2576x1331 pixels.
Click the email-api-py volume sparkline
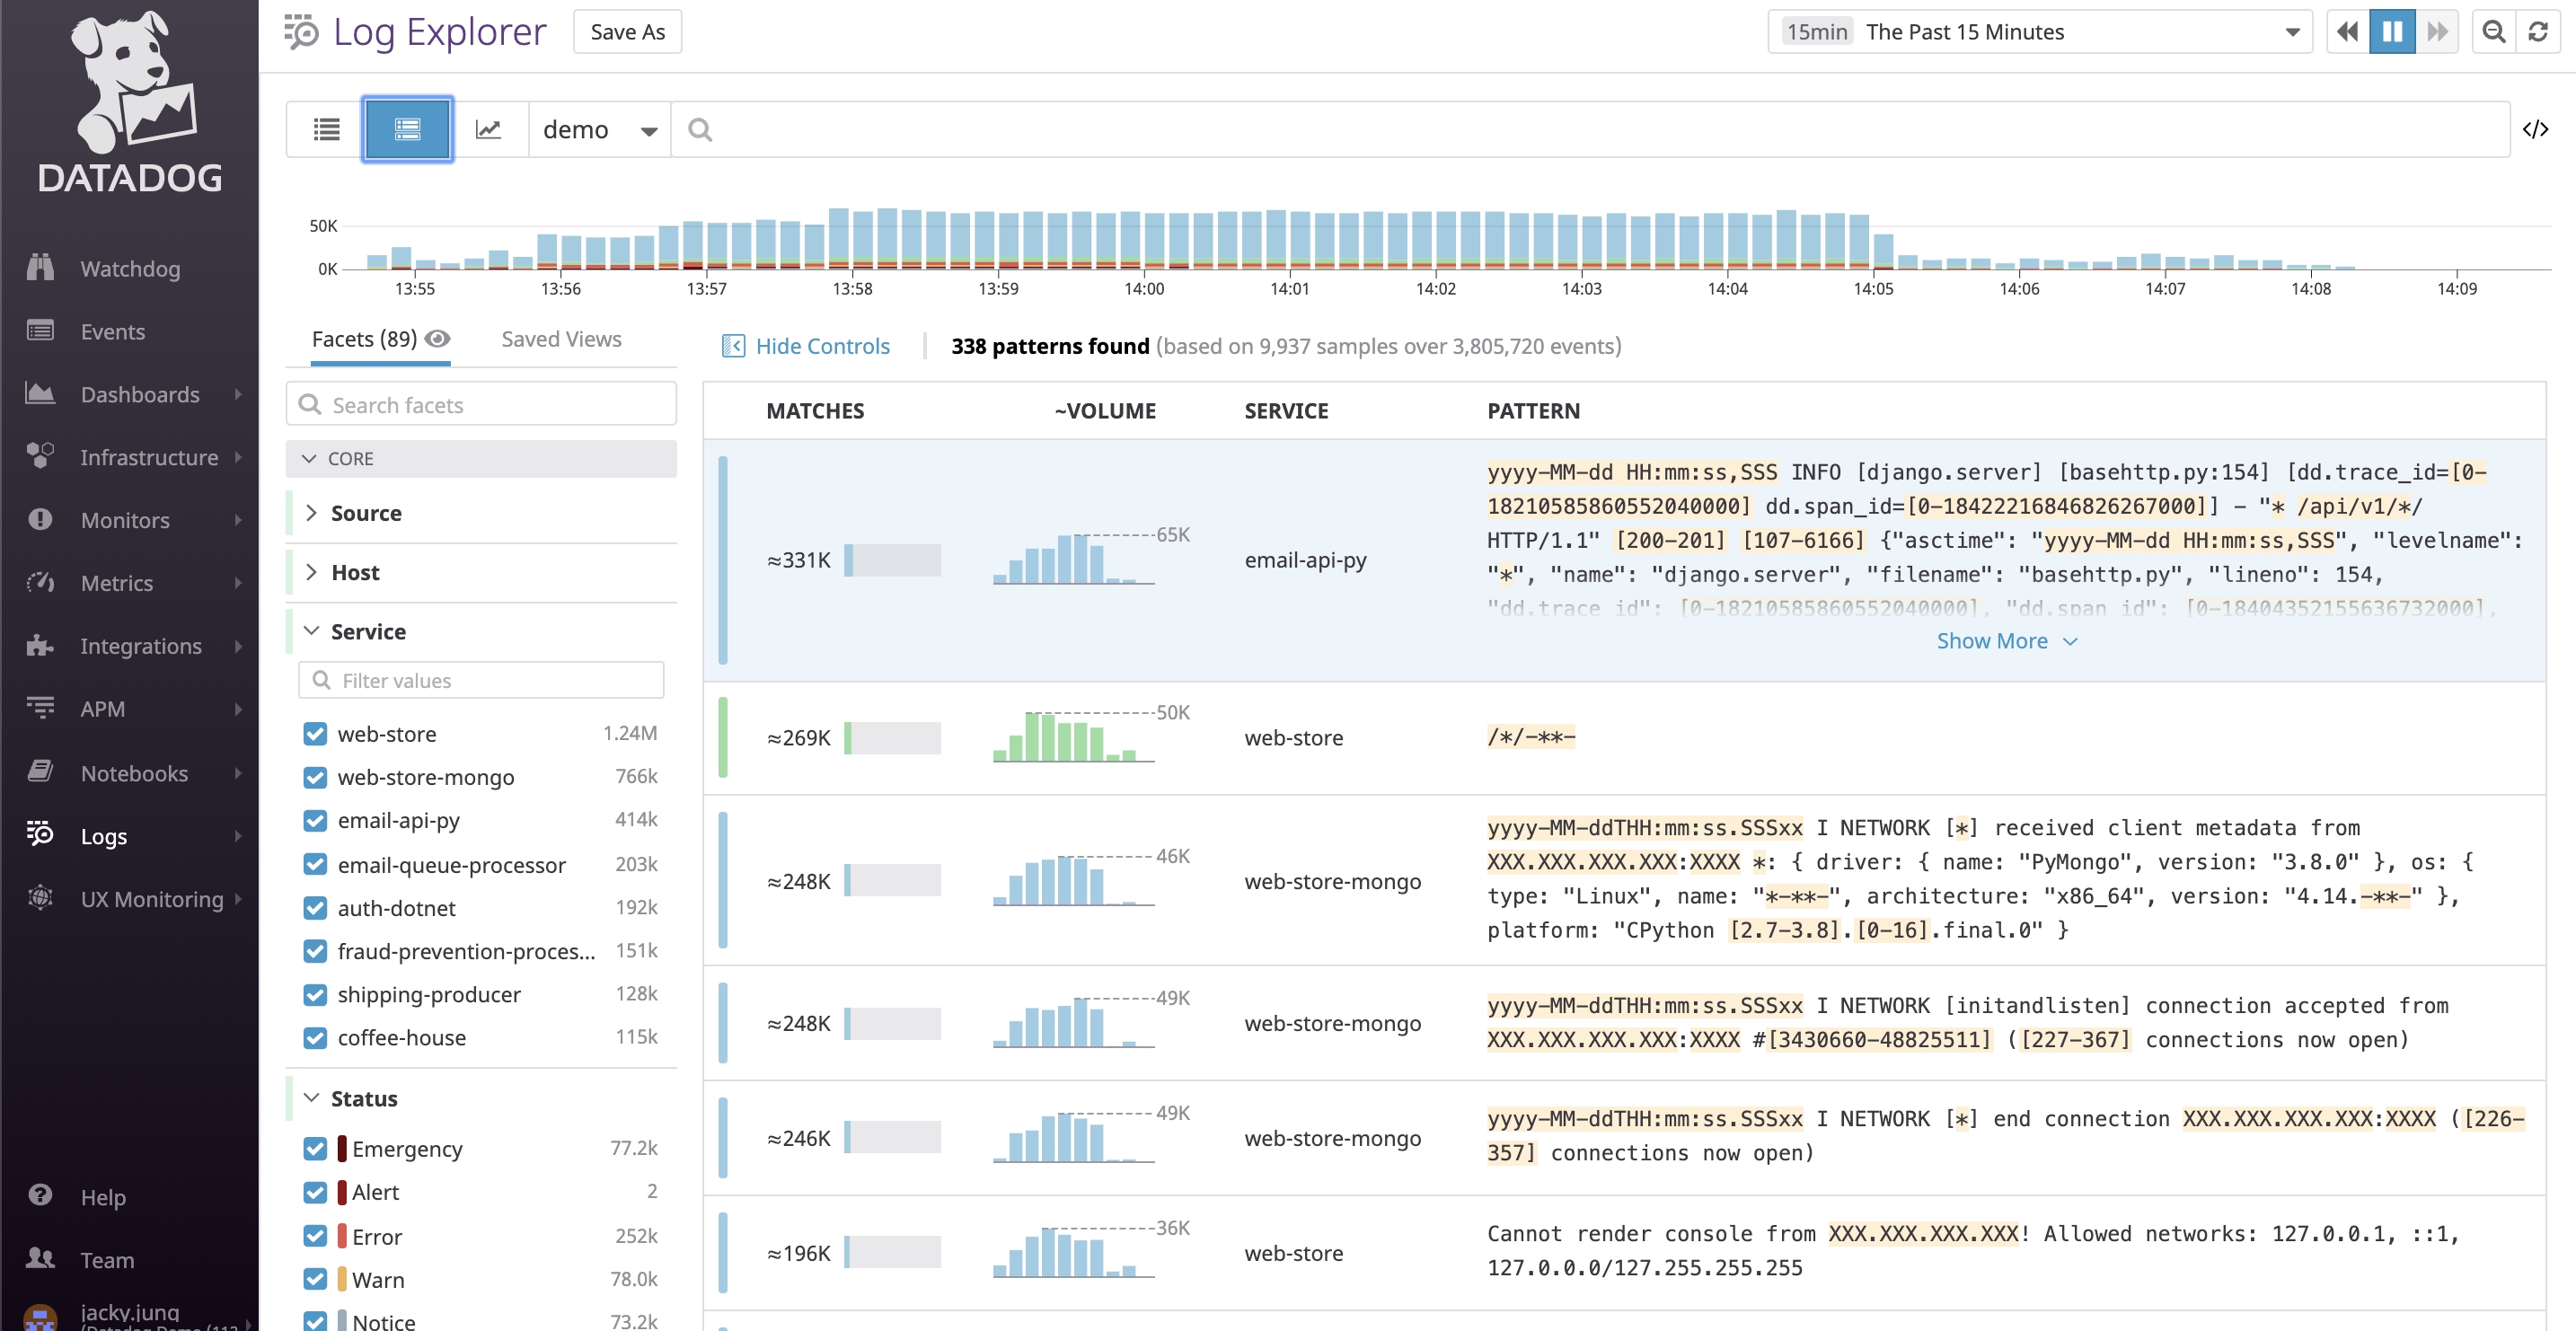pyautogui.click(x=1074, y=558)
